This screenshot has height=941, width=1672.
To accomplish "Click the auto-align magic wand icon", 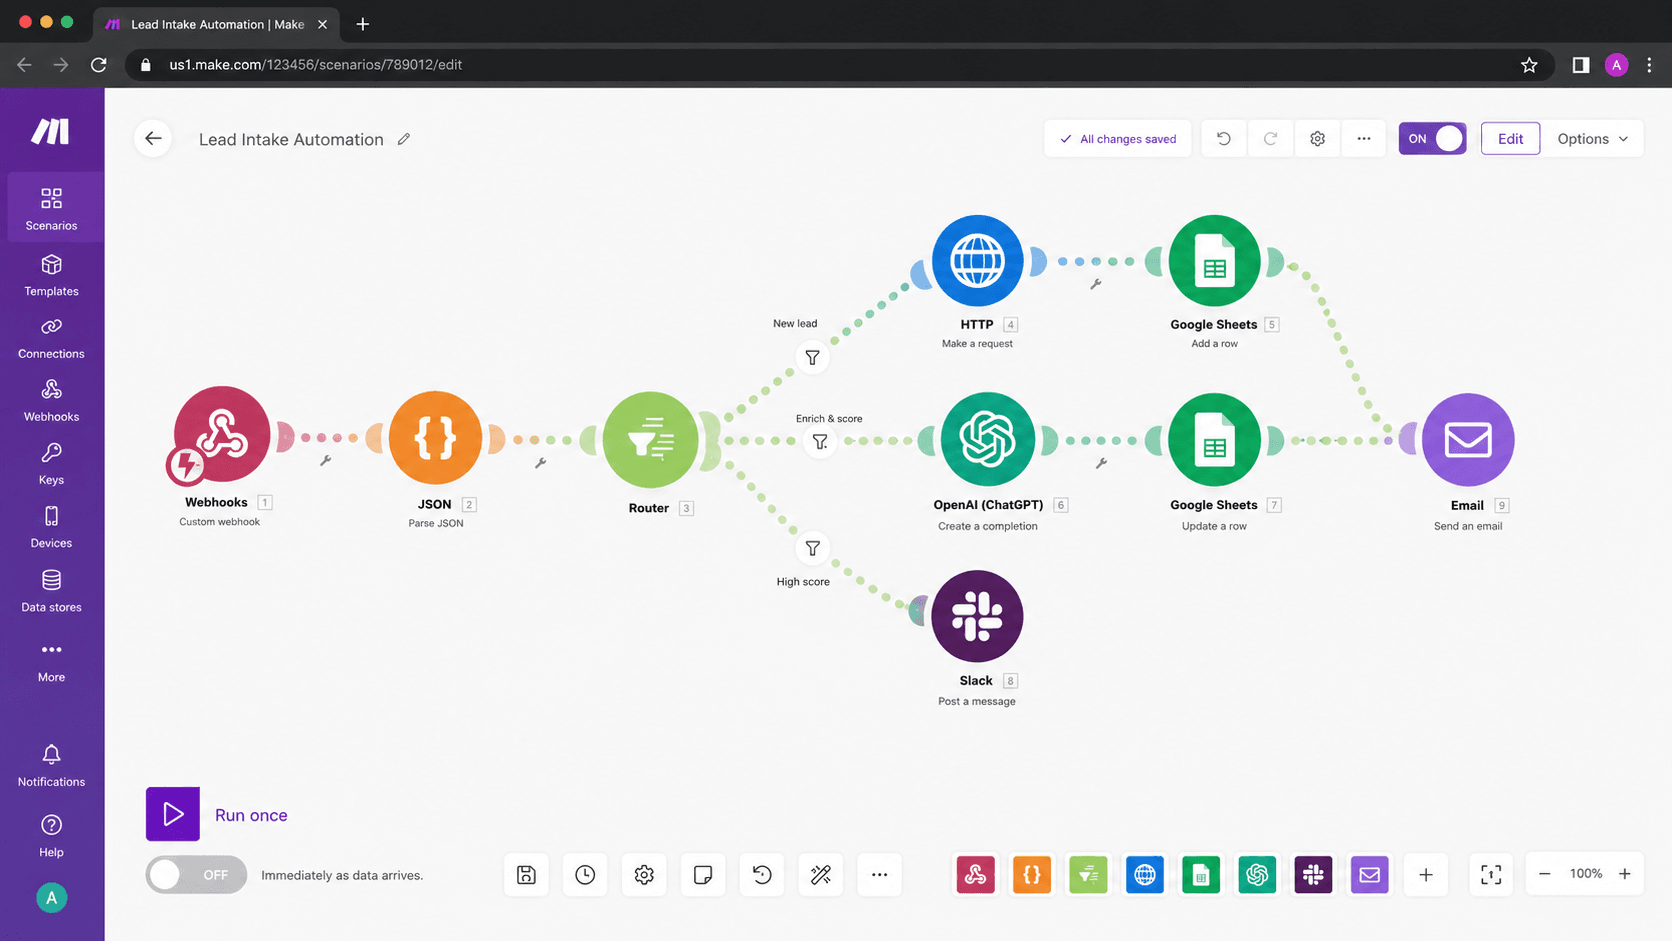I will [821, 875].
